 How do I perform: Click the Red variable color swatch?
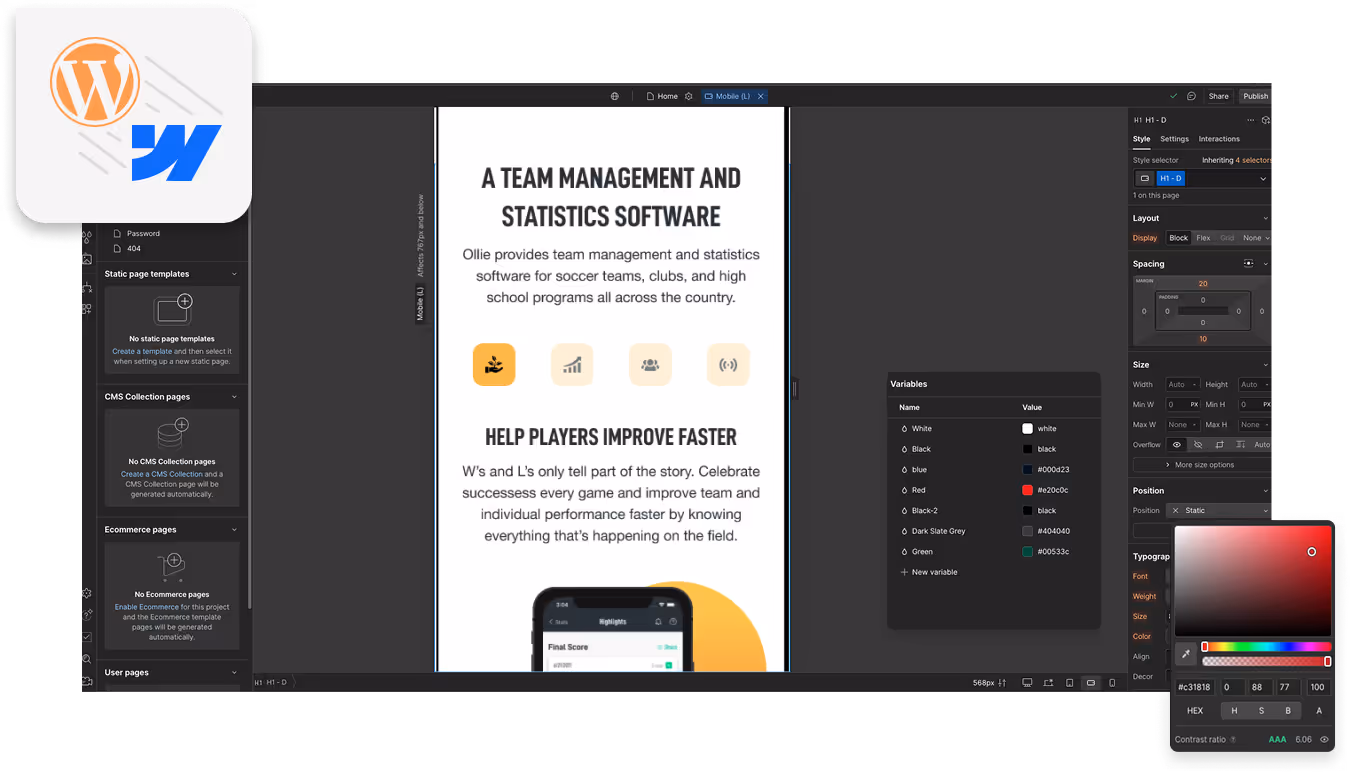(x=1027, y=490)
